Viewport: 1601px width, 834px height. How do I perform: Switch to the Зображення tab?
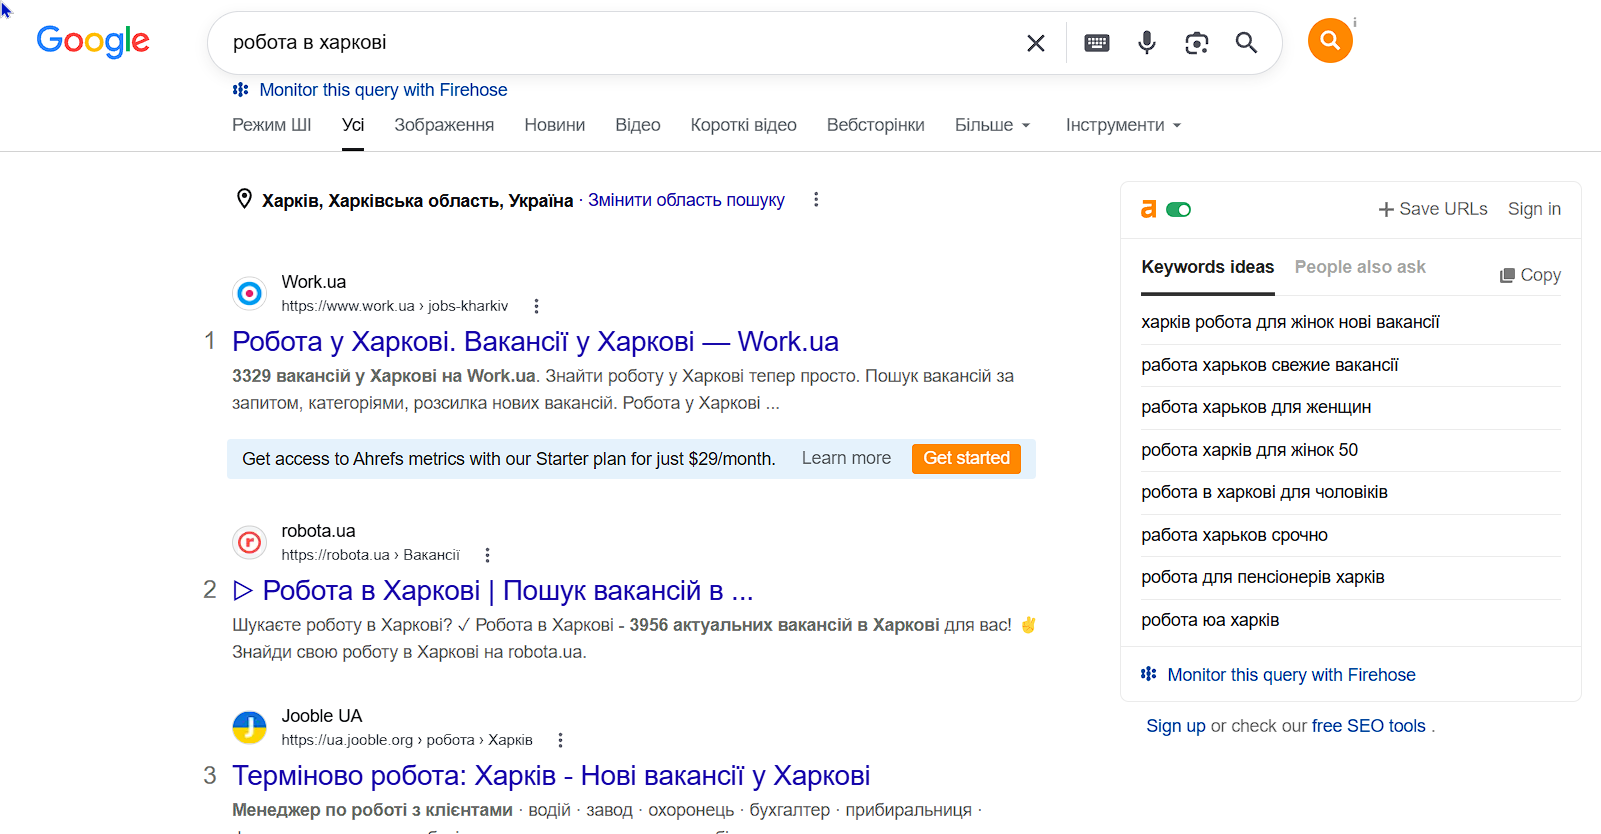(444, 125)
